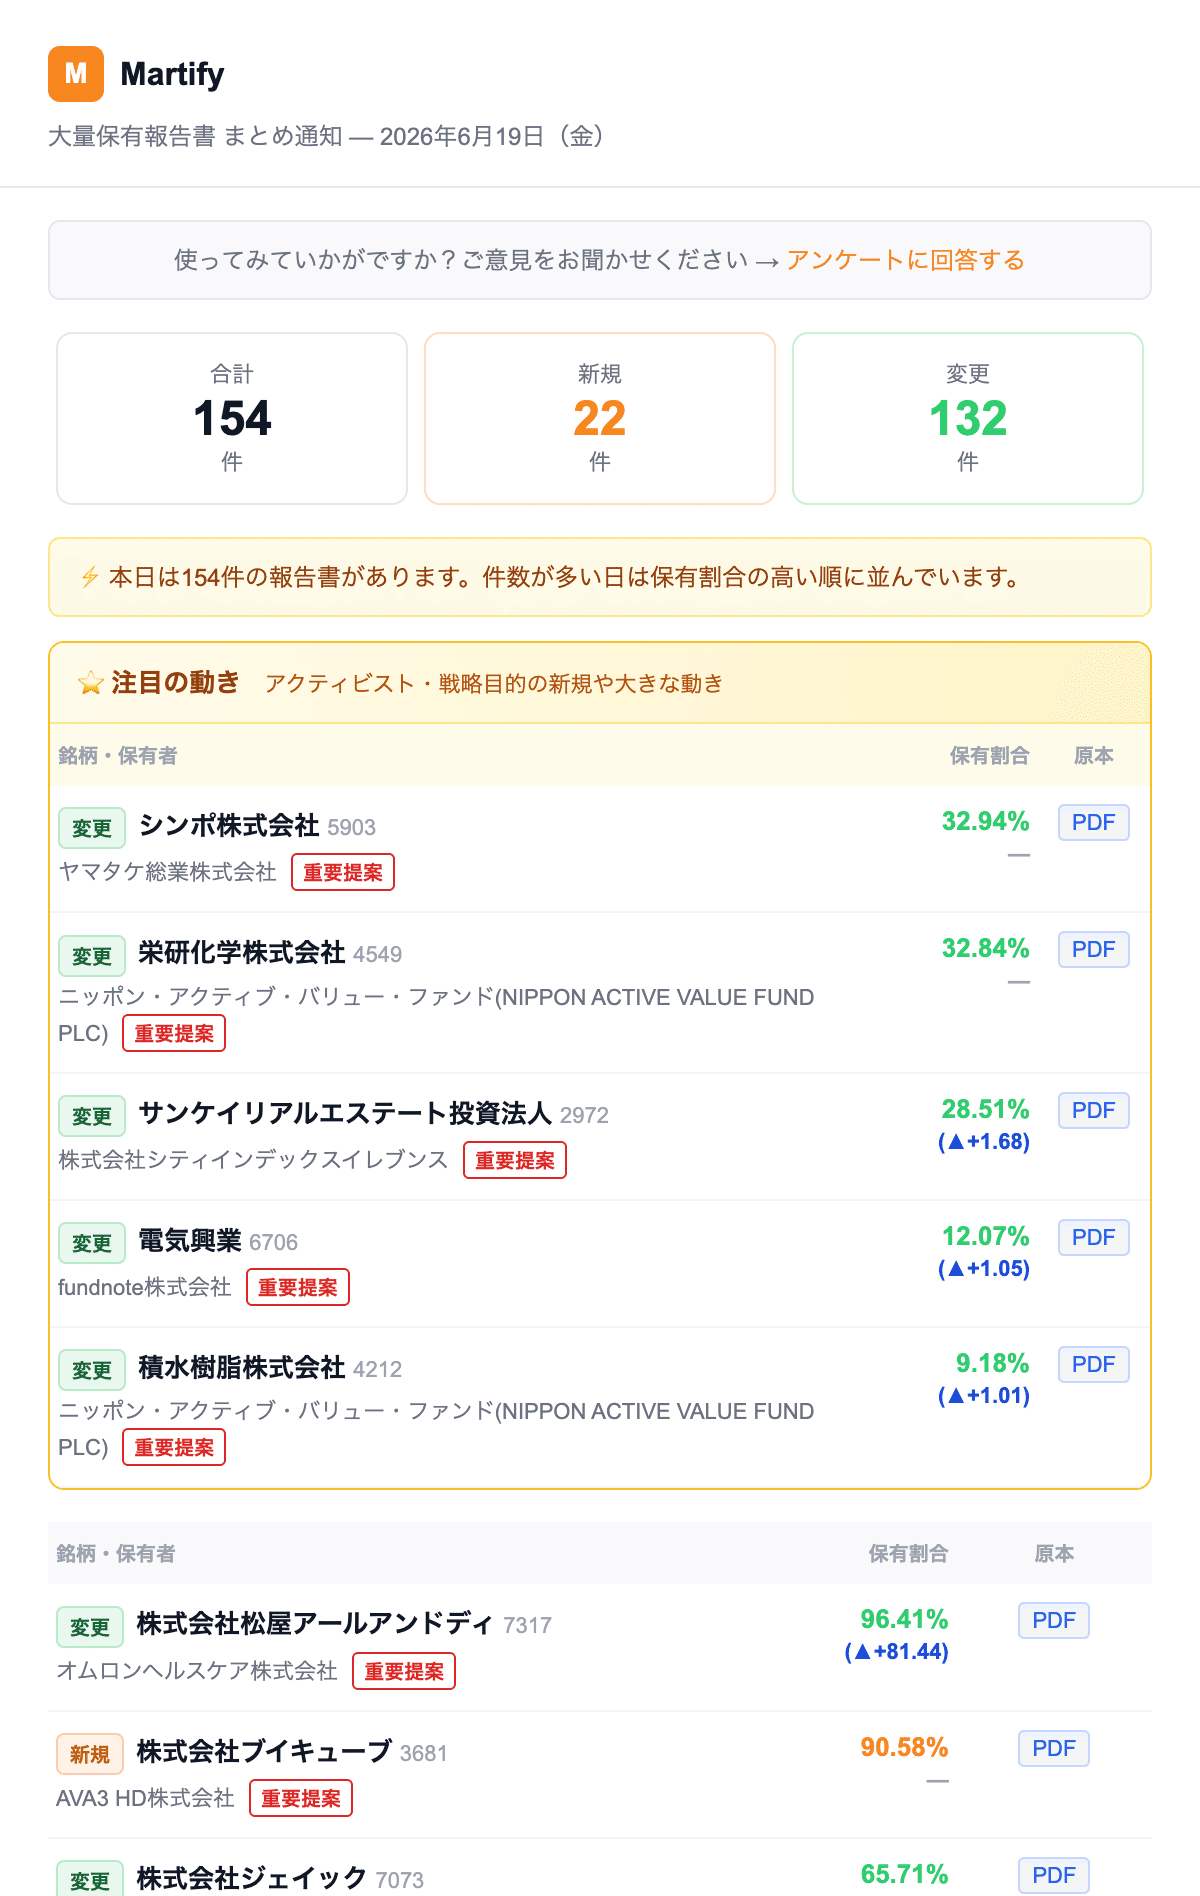This screenshot has width=1200, height=1896.
Task: Click stock code 5903
Action: [352, 828]
